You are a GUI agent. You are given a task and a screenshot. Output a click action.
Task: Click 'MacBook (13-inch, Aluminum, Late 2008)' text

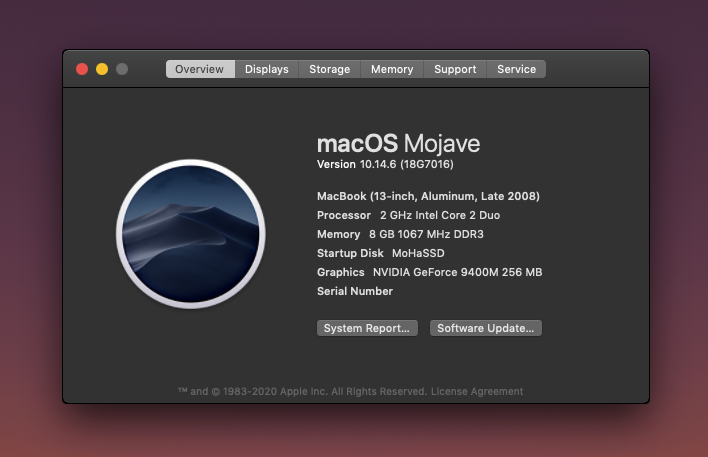[x=428, y=196]
